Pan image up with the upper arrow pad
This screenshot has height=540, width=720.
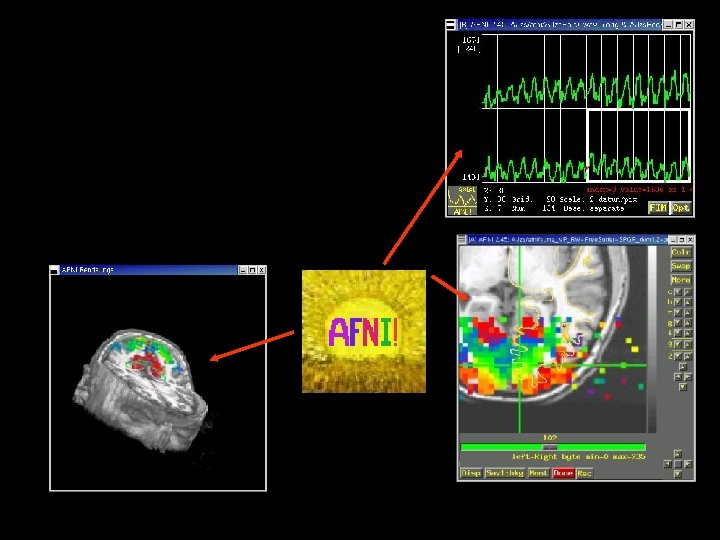(683, 366)
